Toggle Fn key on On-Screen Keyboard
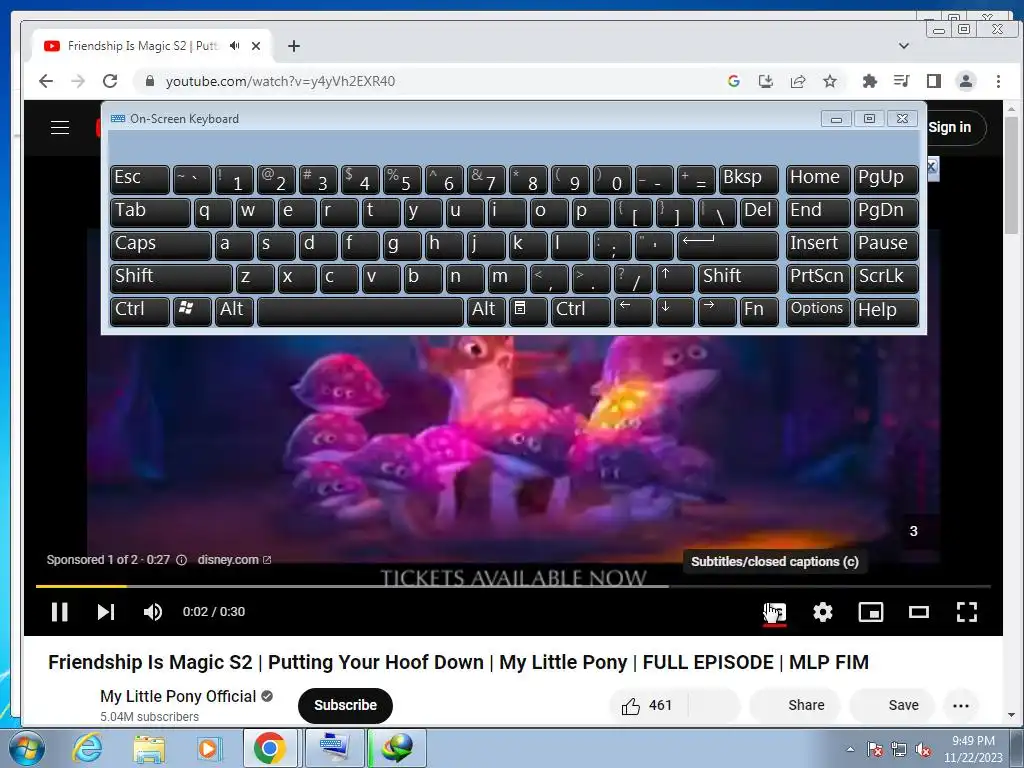Screen dimensions: 1024x768 760,310
